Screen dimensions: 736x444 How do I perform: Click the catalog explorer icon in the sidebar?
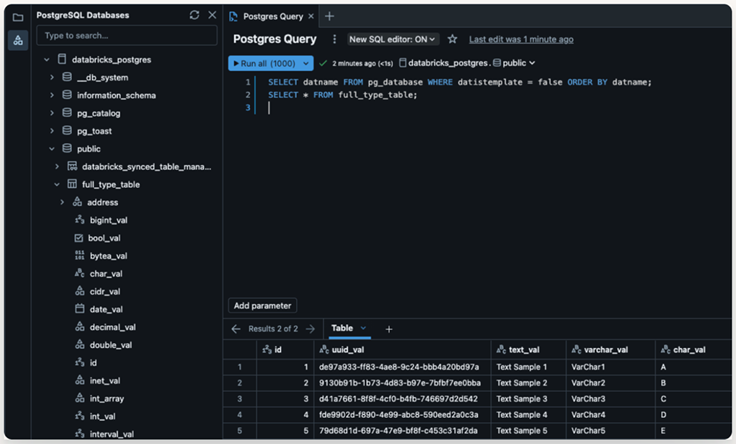18,40
